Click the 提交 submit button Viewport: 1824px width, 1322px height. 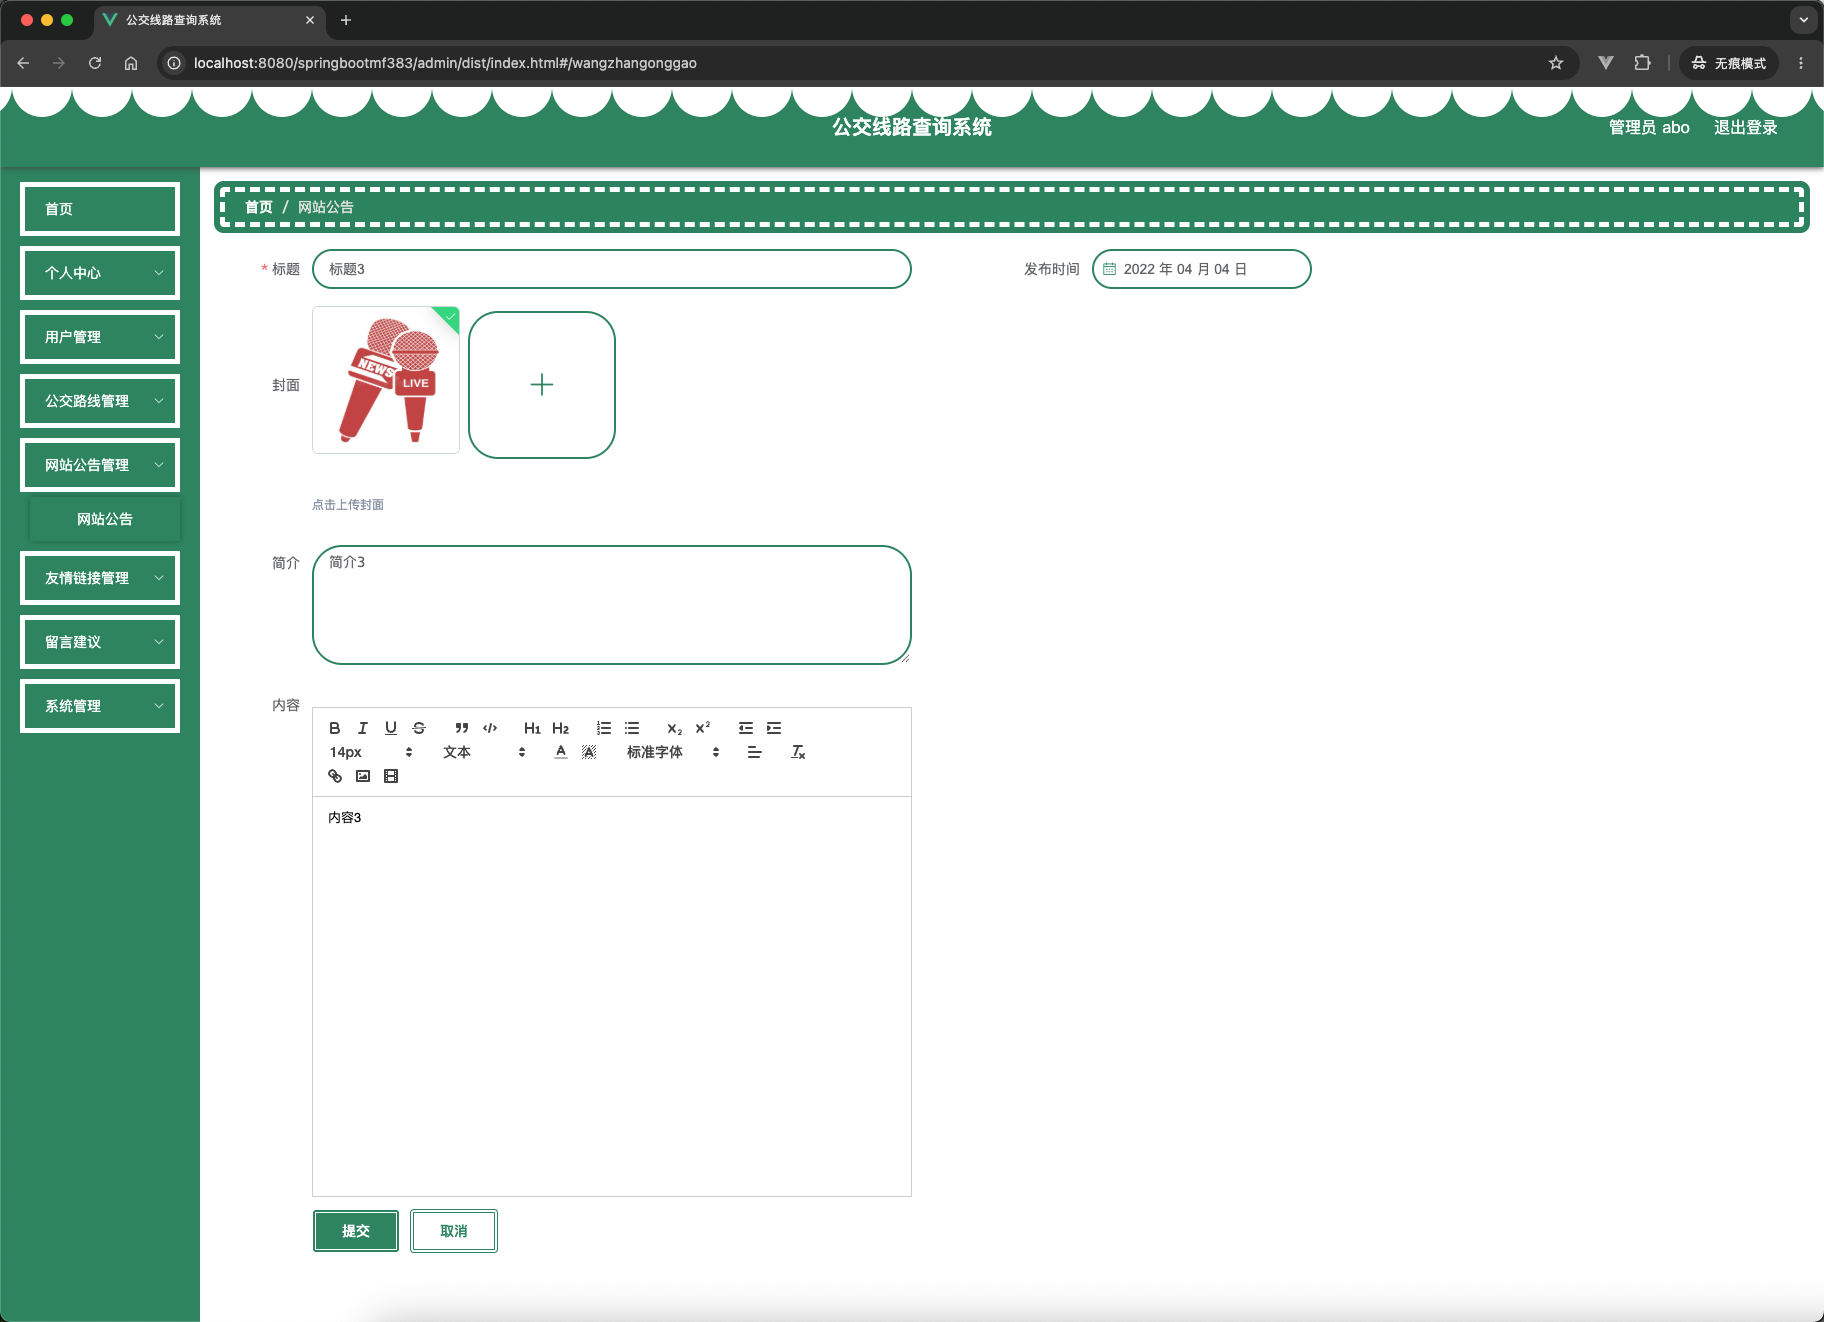(x=356, y=1231)
